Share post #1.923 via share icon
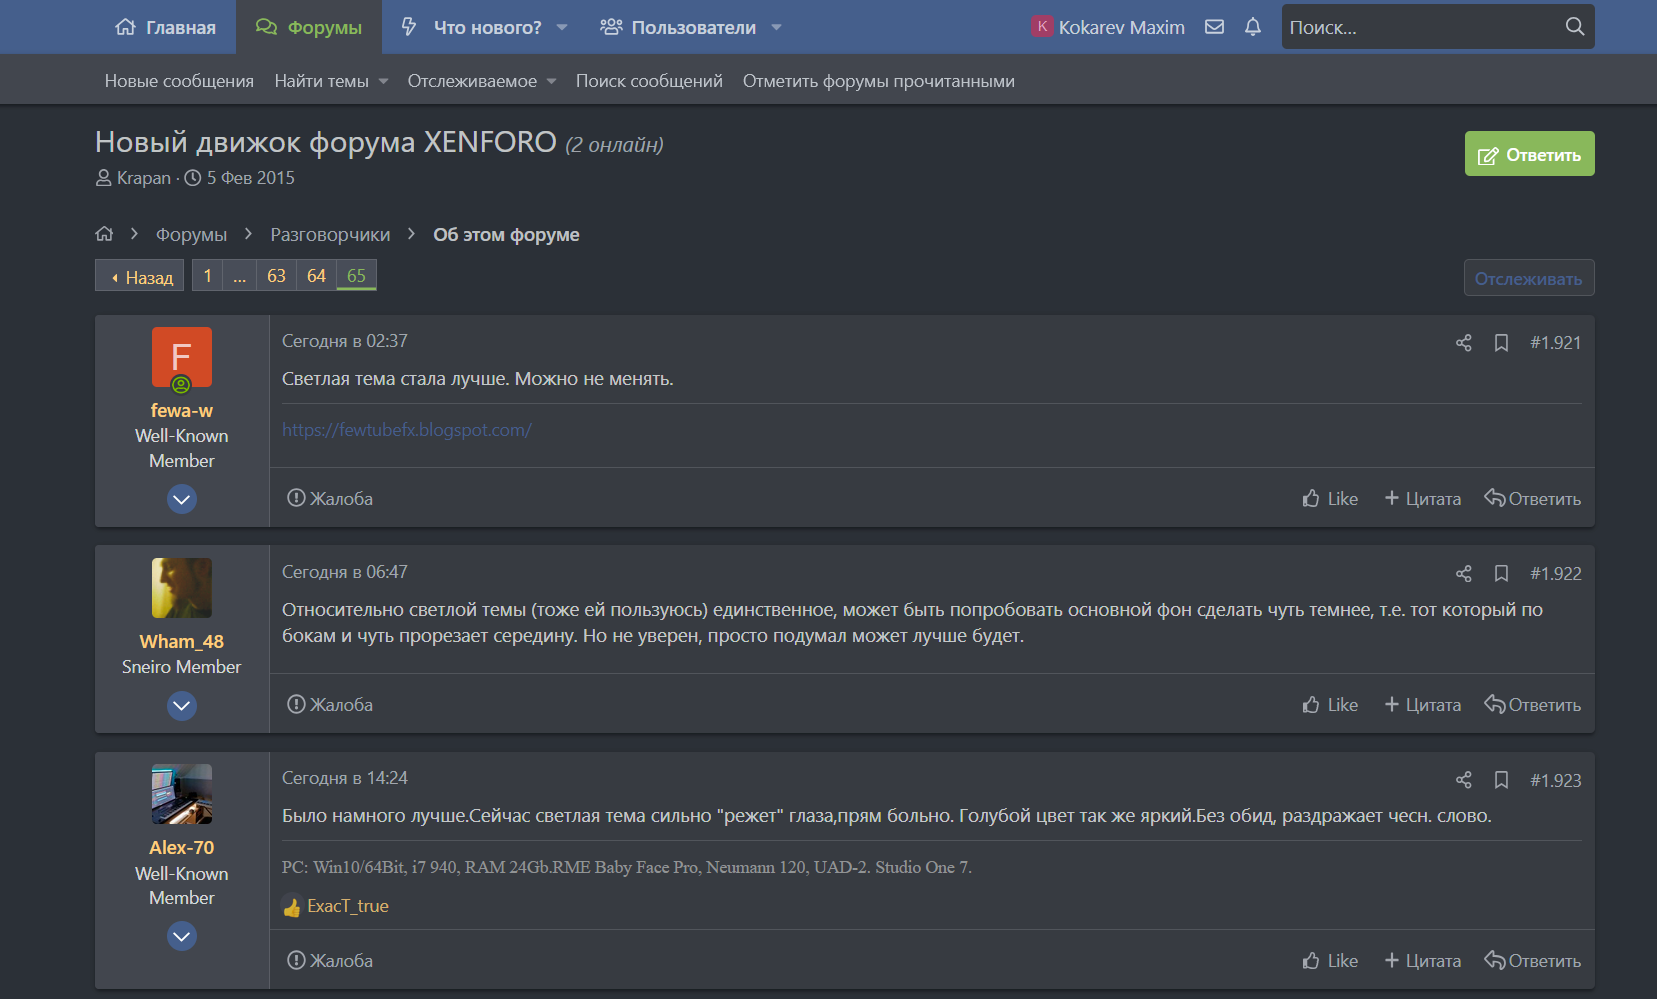The image size is (1657, 999). pyautogui.click(x=1464, y=780)
